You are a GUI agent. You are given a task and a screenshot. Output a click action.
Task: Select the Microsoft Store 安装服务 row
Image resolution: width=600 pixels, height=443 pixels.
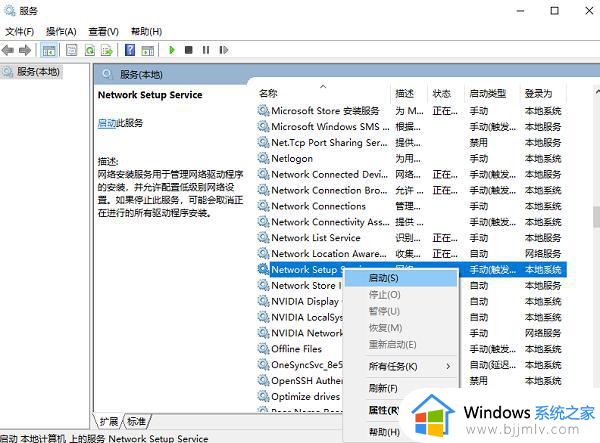tap(411, 111)
